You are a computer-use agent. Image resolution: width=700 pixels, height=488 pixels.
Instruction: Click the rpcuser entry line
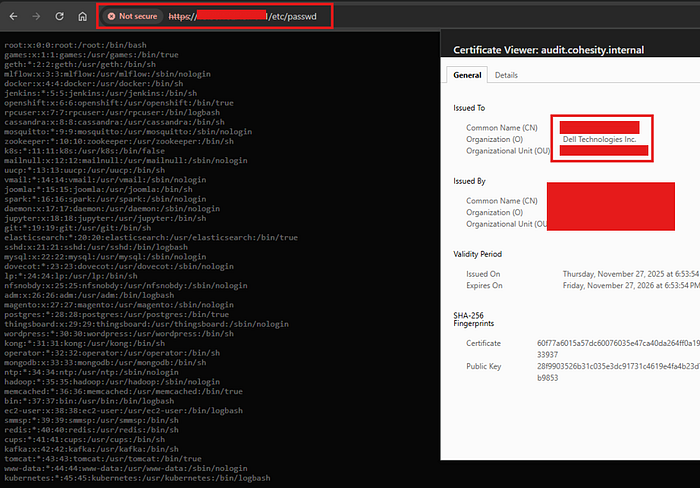(112, 113)
